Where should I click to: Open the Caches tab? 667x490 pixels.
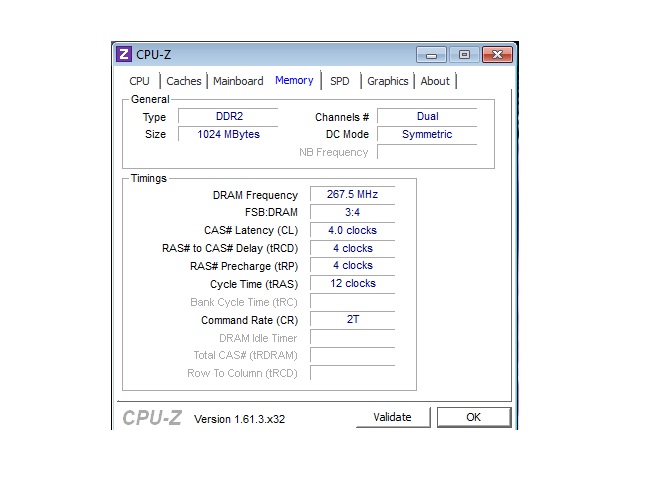(x=184, y=81)
